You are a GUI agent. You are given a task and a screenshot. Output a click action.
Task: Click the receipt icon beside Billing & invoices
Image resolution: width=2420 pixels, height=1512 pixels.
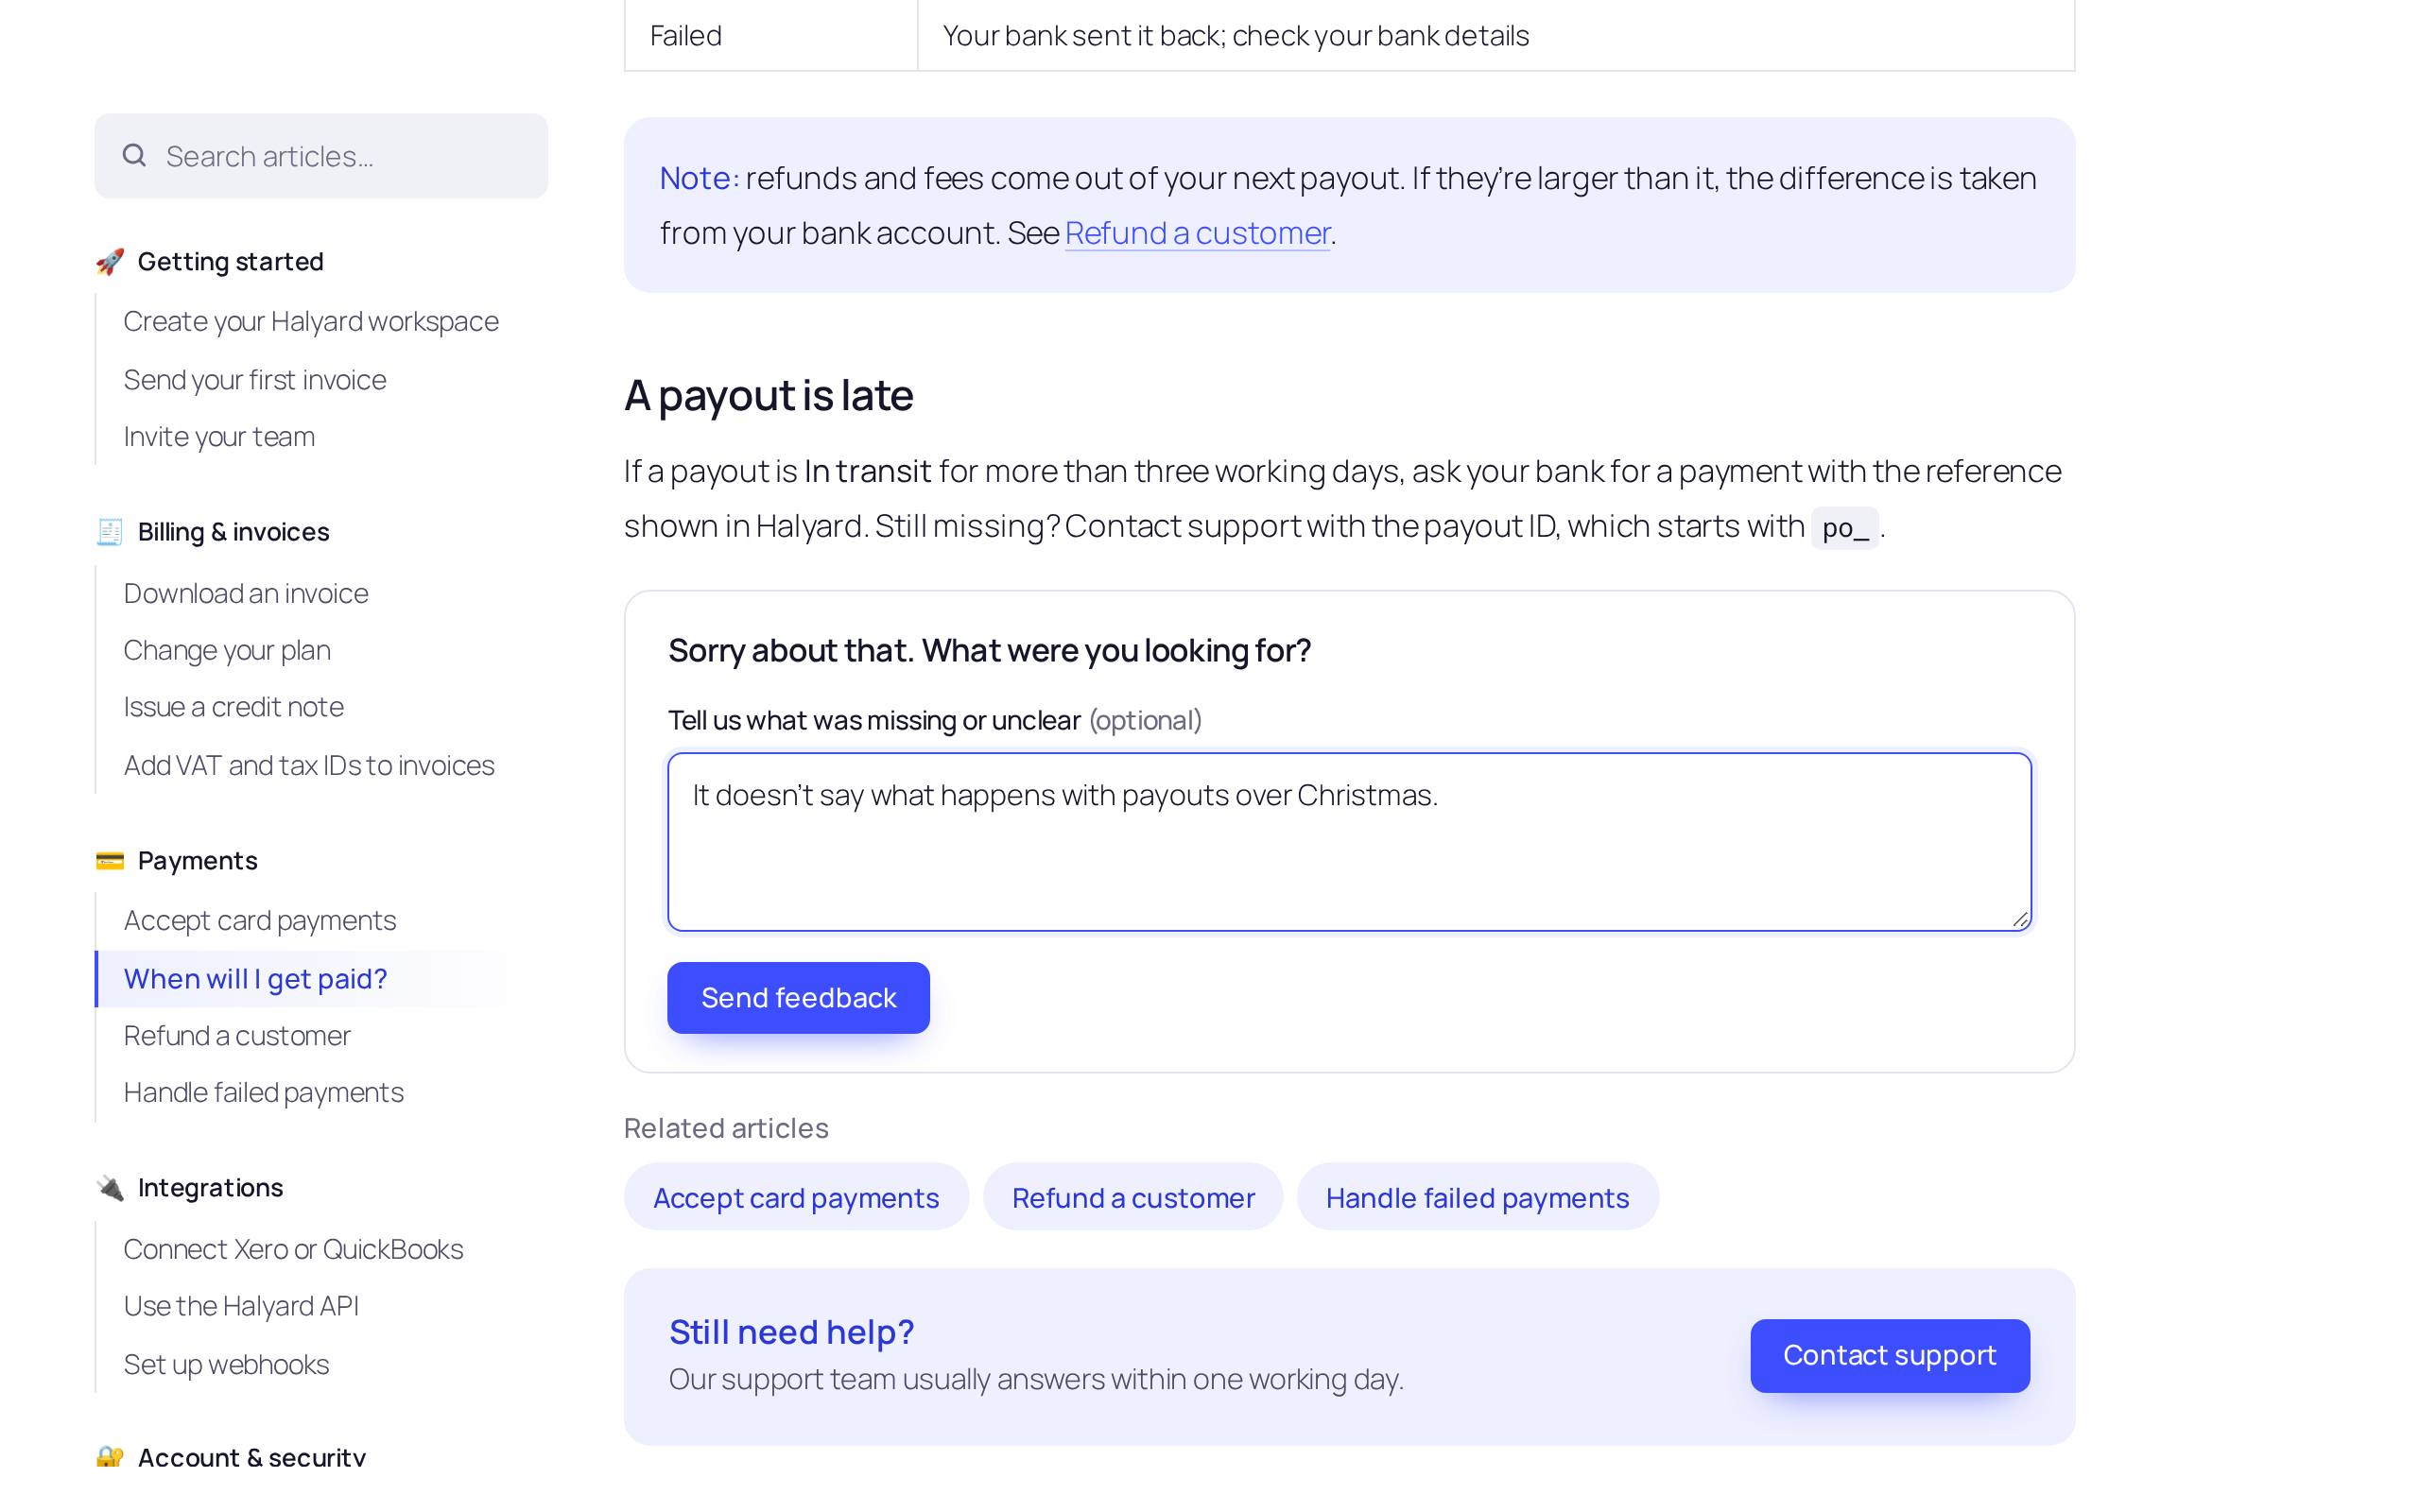(x=110, y=531)
